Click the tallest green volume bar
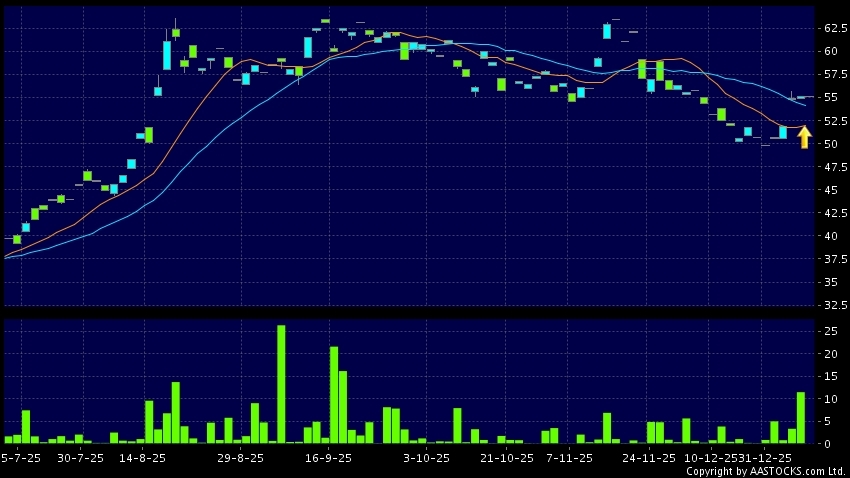This screenshot has height=478, width=850. 281,384
